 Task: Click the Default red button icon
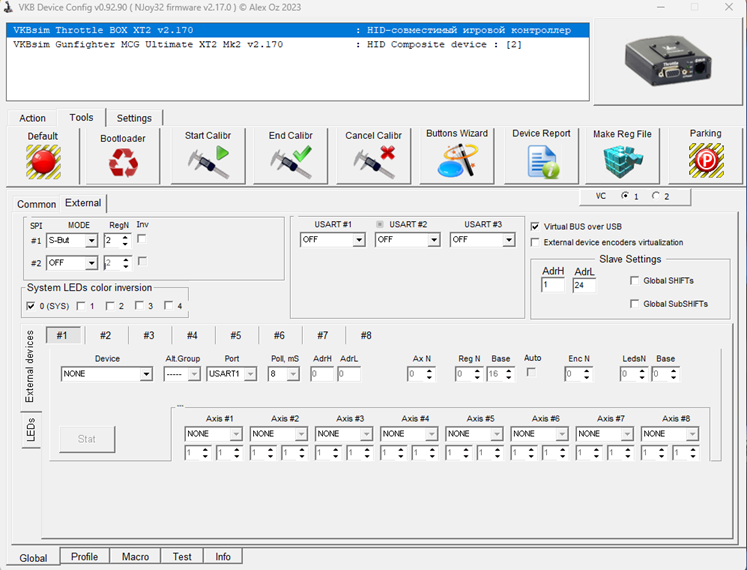[43, 161]
